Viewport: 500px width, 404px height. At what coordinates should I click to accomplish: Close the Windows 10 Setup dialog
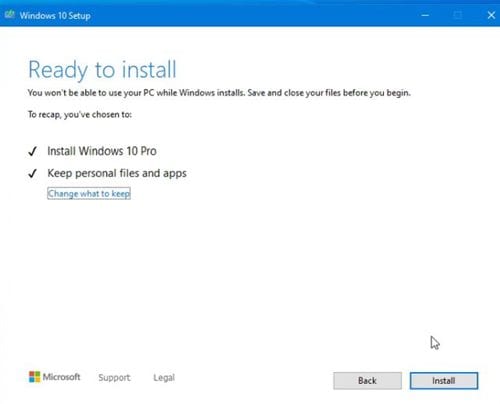point(491,15)
